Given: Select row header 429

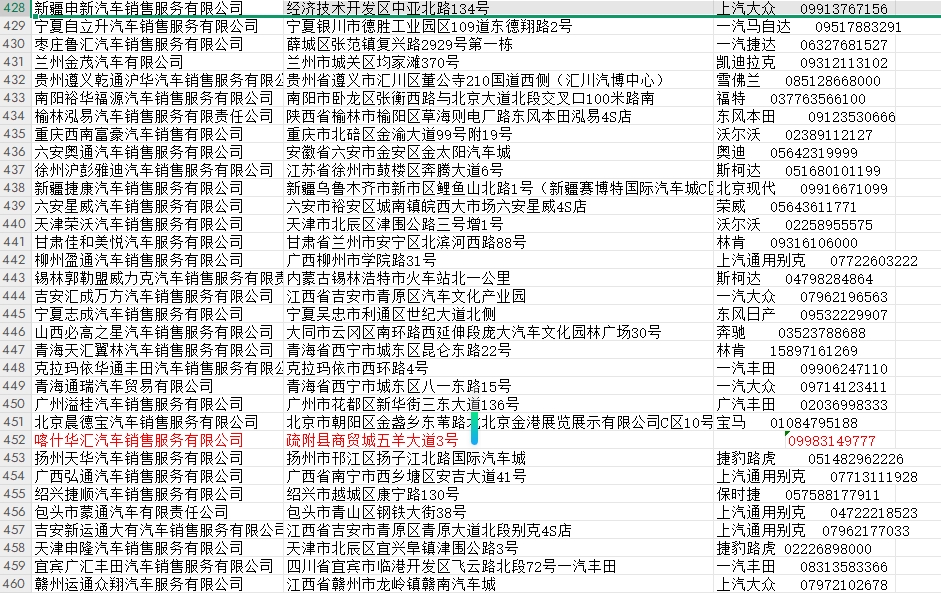Looking at the screenshot, I should click(14, 26).
